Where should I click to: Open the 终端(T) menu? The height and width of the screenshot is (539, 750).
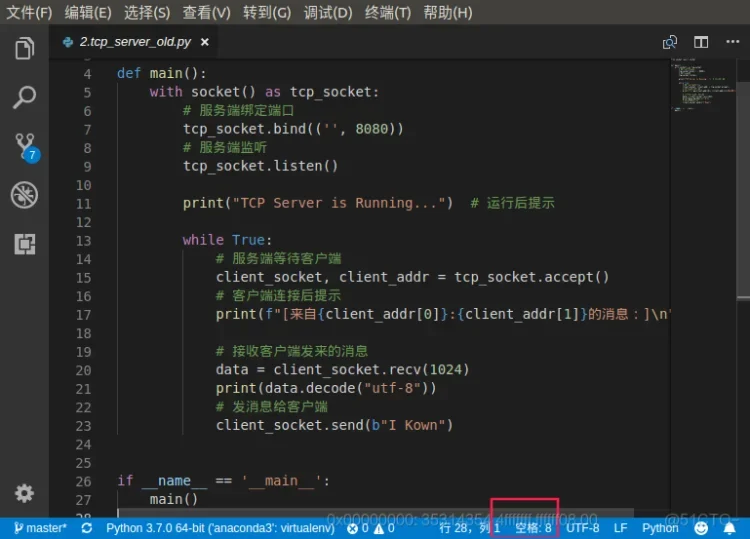[387, 12]
